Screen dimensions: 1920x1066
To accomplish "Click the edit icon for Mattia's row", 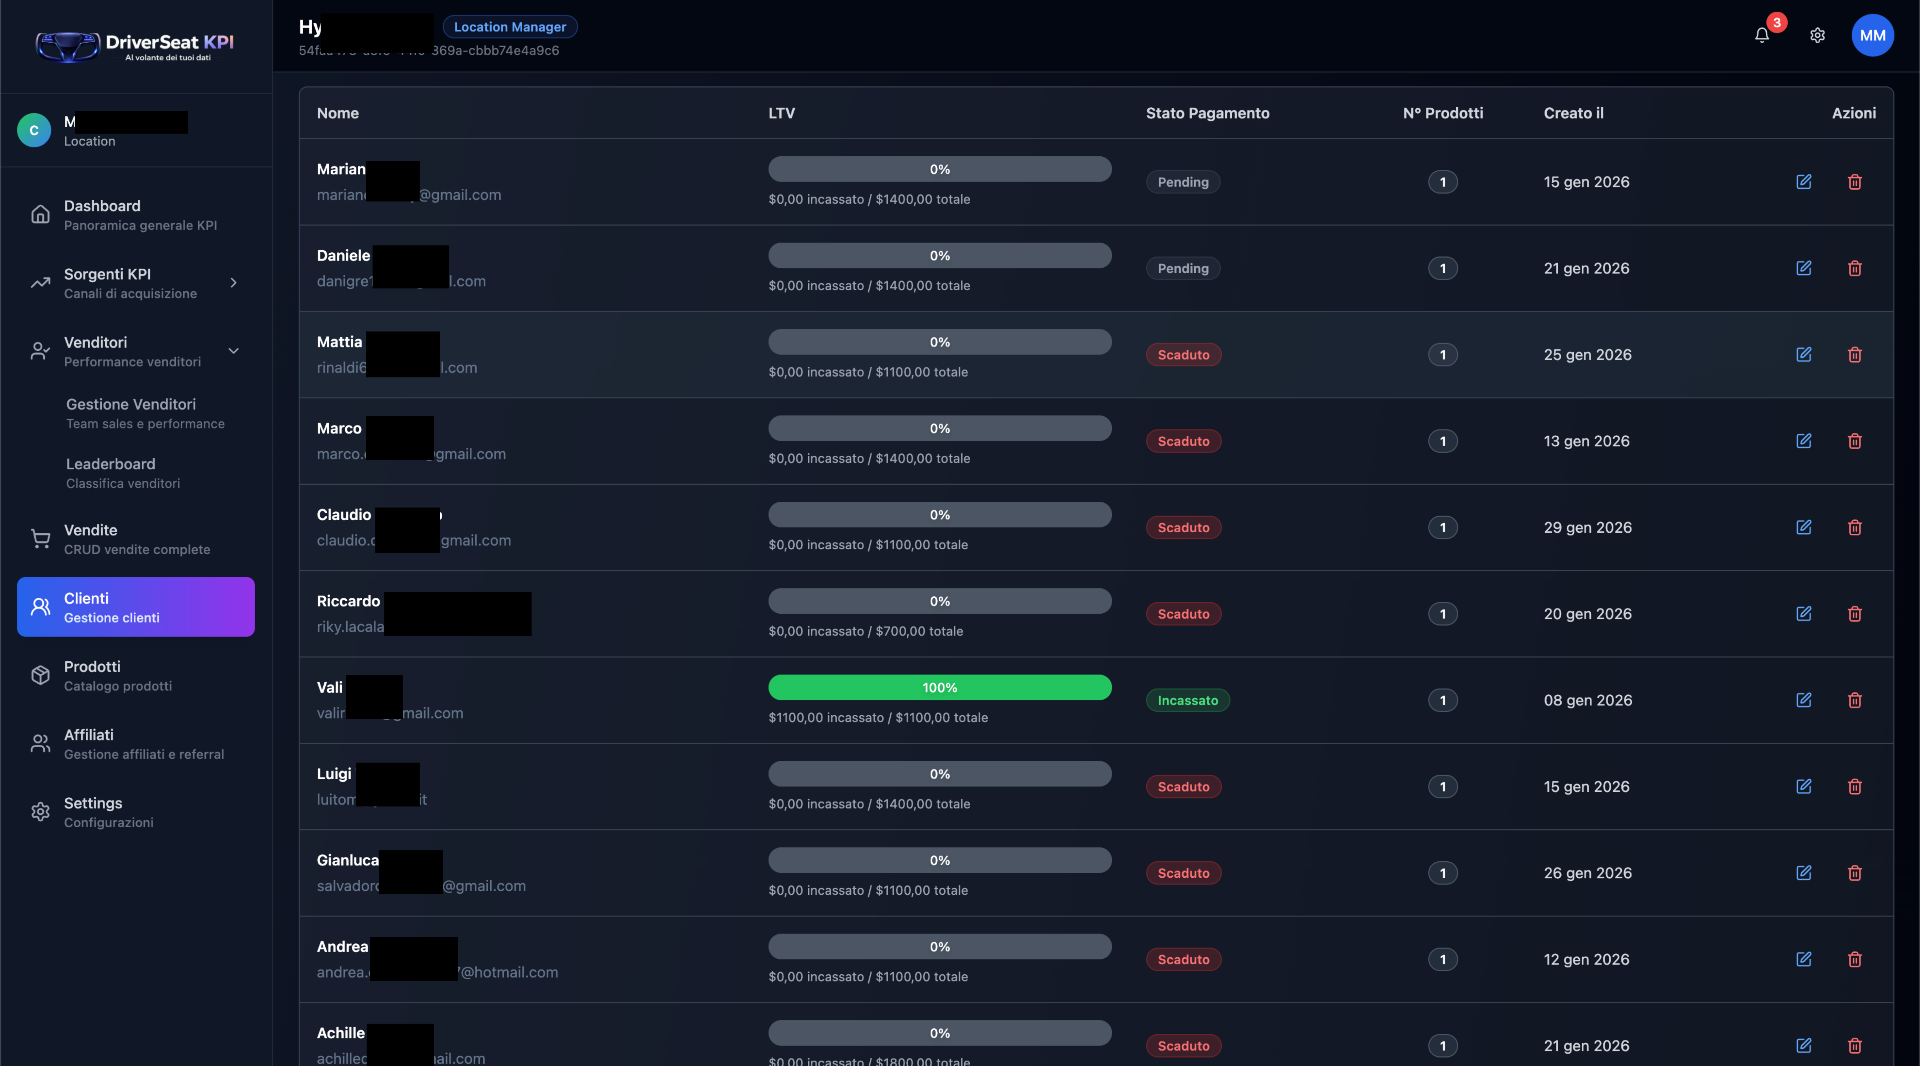I will 1804,354.
